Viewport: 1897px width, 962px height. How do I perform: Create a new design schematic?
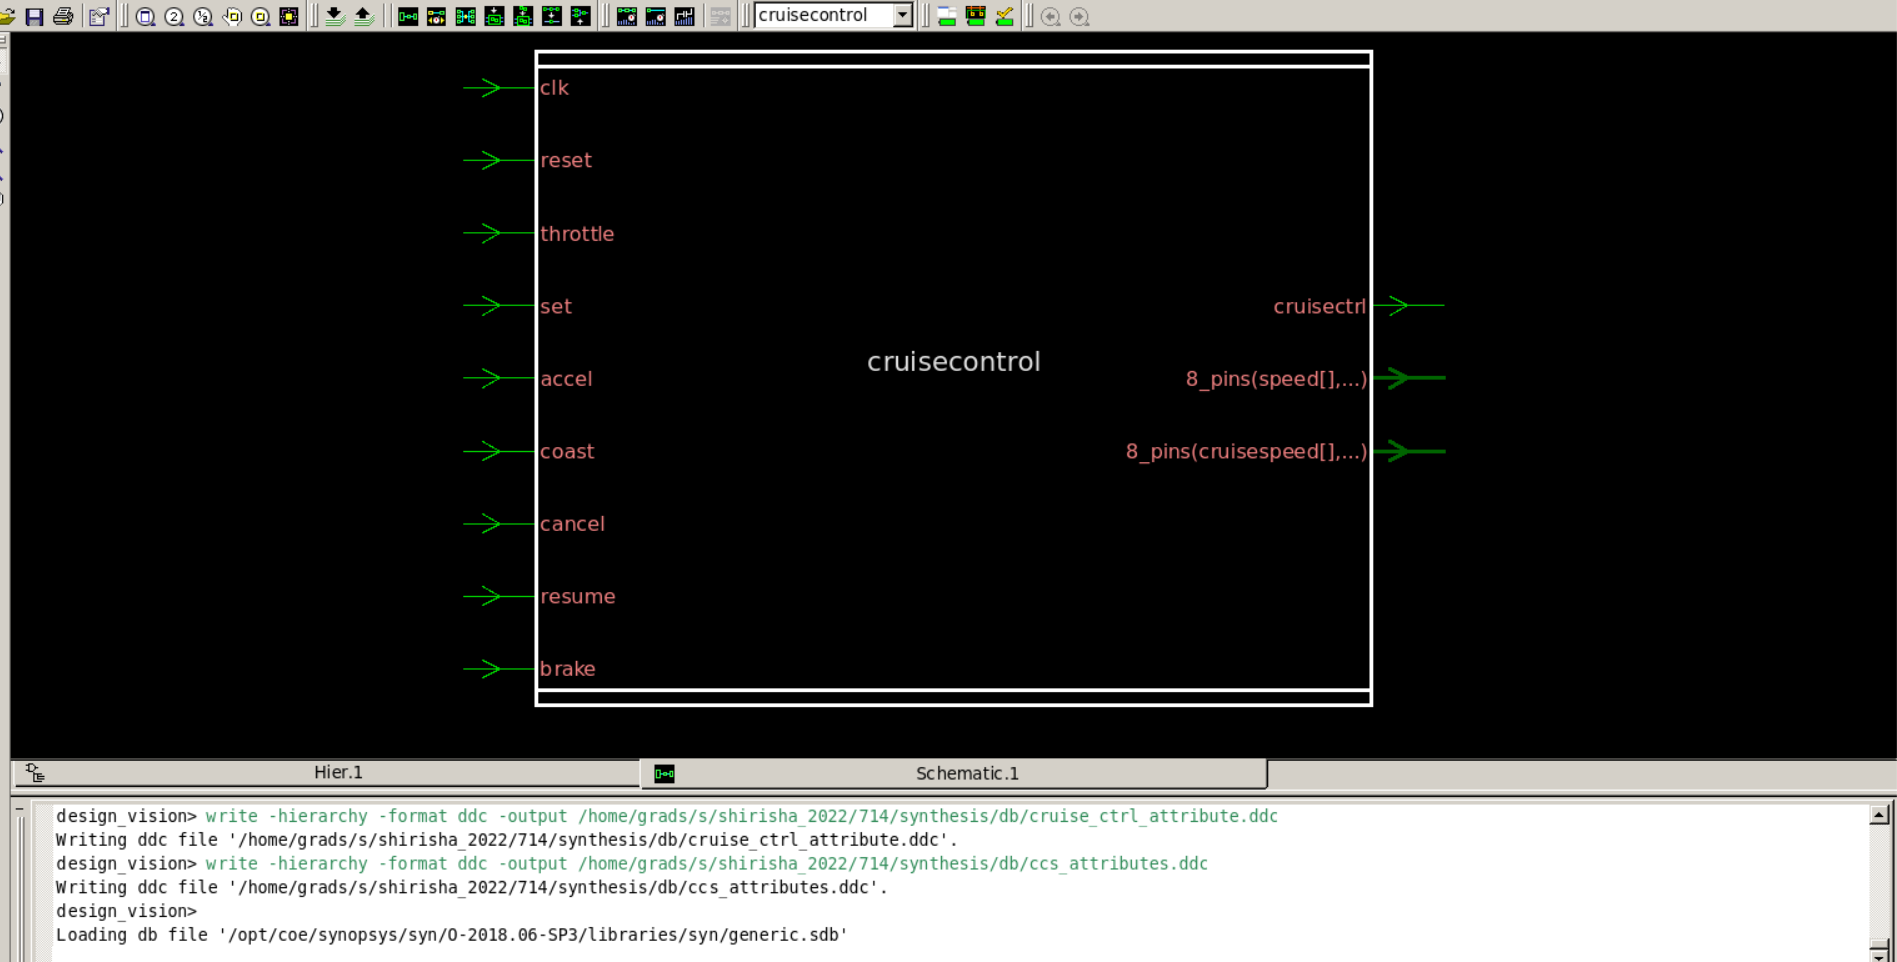pyautogui.click(x=407, y=15)
